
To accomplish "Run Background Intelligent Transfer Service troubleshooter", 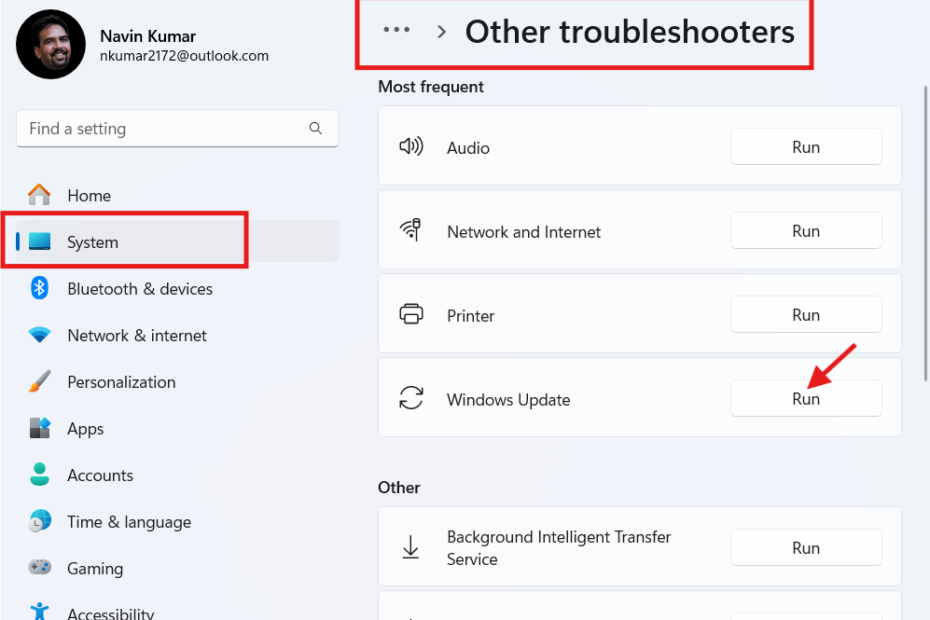I will coord(805,547).
